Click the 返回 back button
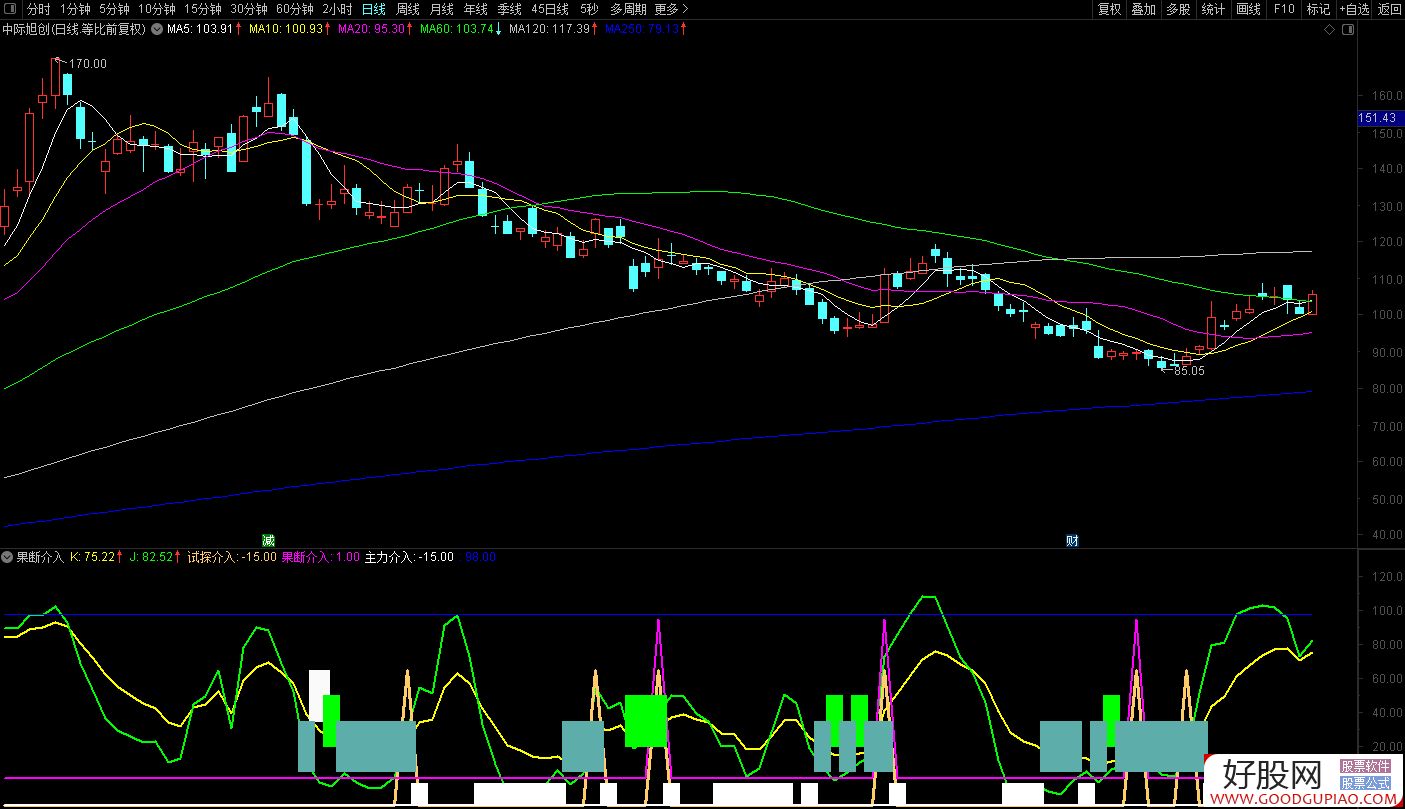The width and height of the screenshot is (1405, 809). pos(1389,9)
